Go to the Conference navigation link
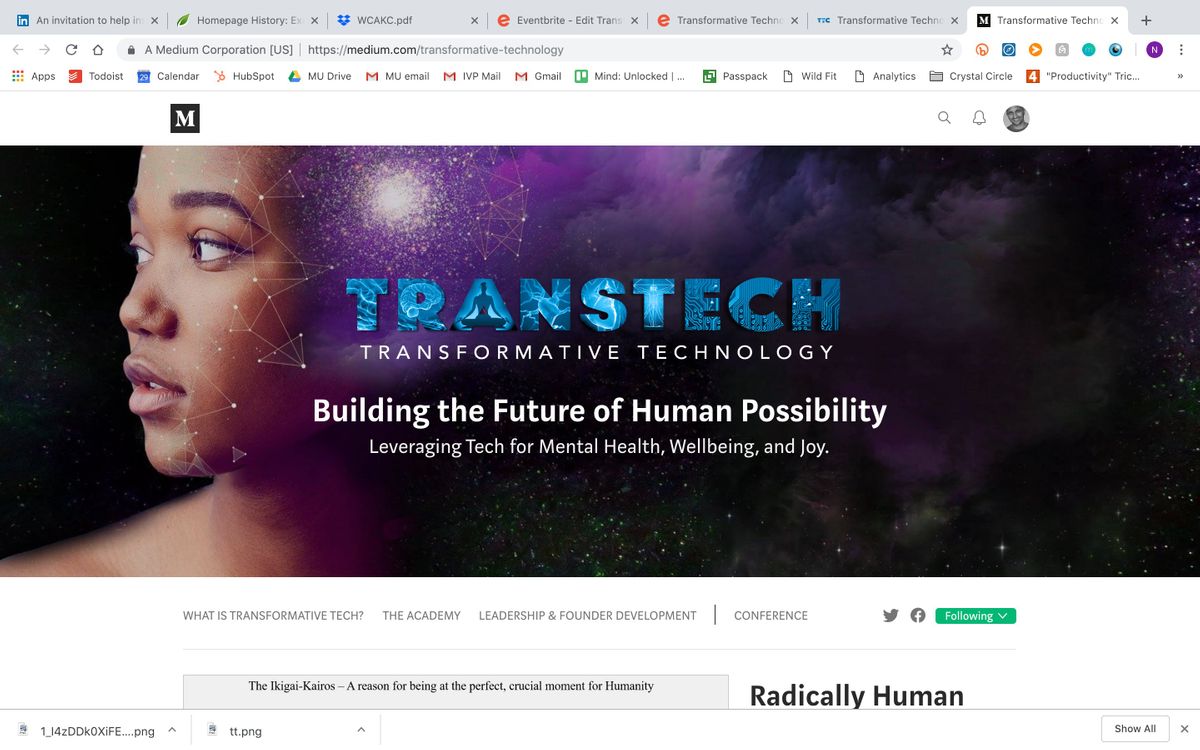This screenshot has height=750, width=1200. click(x=771, y=616)
